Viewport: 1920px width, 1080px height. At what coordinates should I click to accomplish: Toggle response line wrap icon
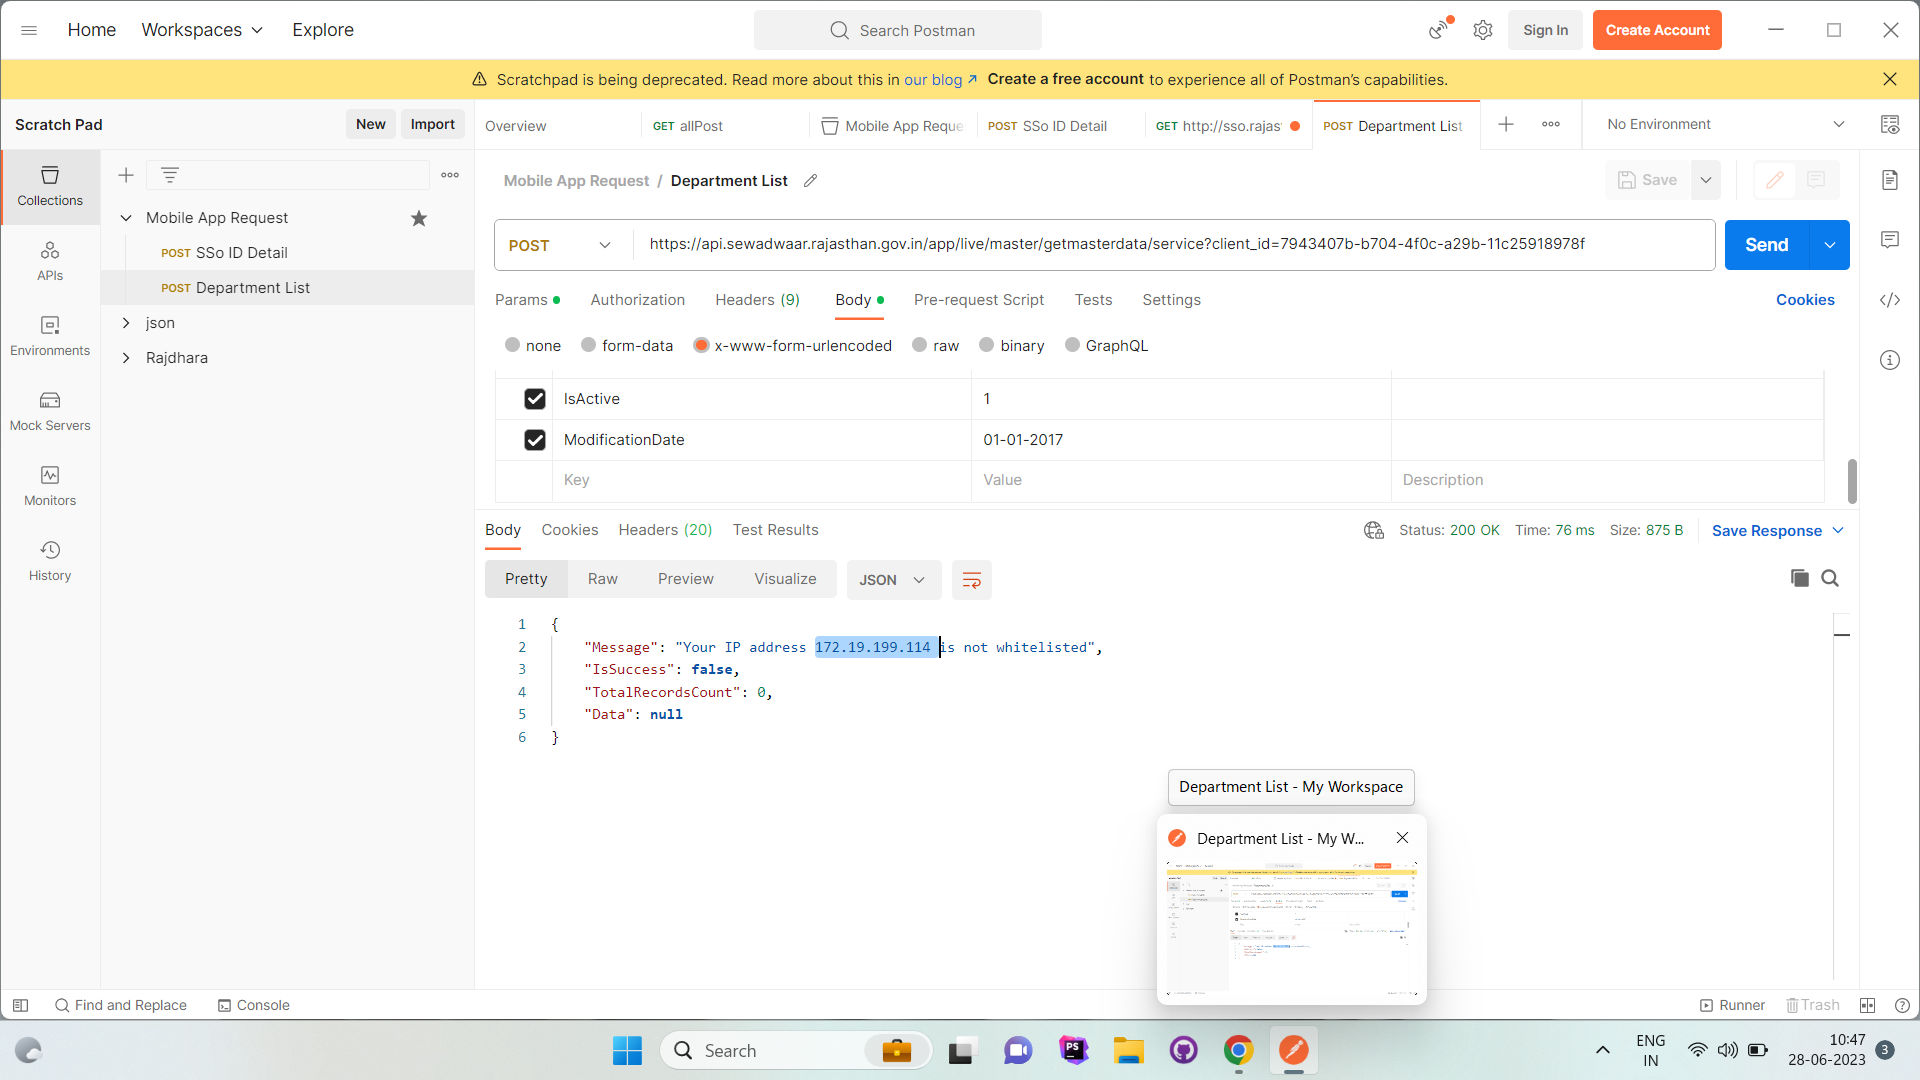pyautogui.click(x=971, y=580)
